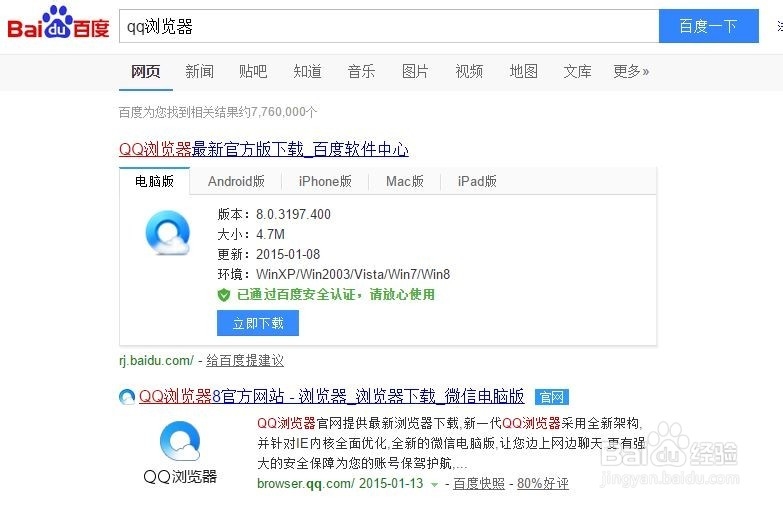
Task: Switch to the iPad版 tab
Action: click(x=477, y=181)
